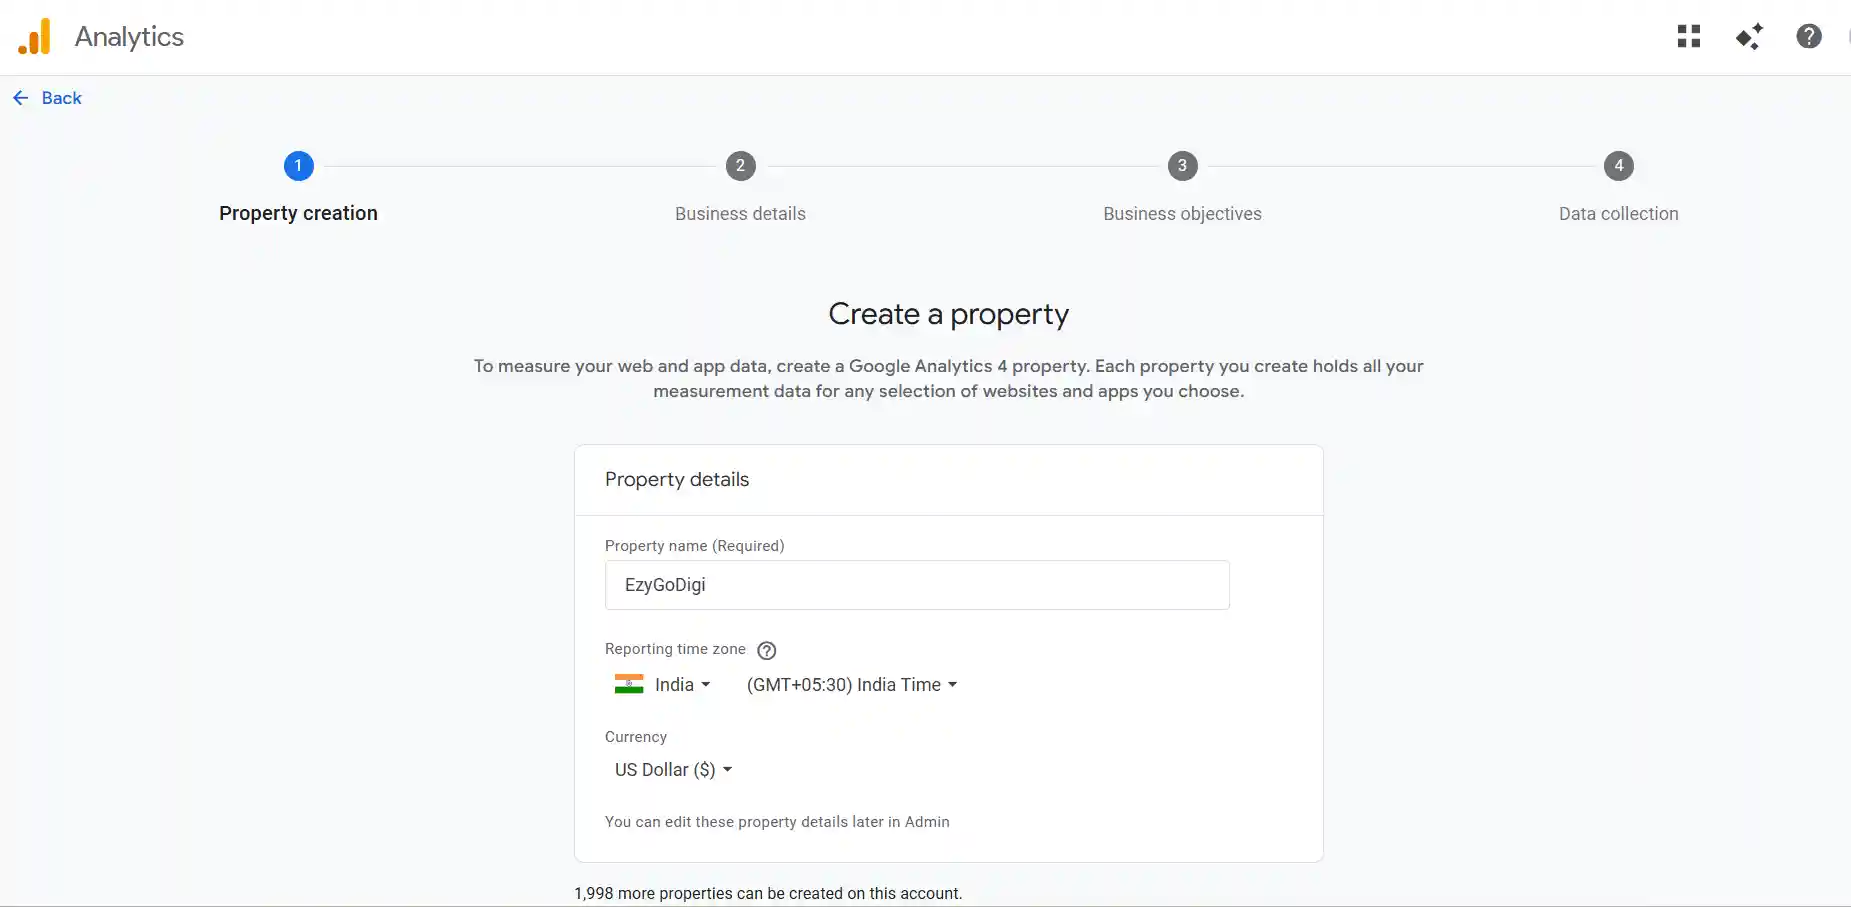This screenshot has height=907, width=1851.
Task: Open the account avatar at top right
Action: 1848,36
